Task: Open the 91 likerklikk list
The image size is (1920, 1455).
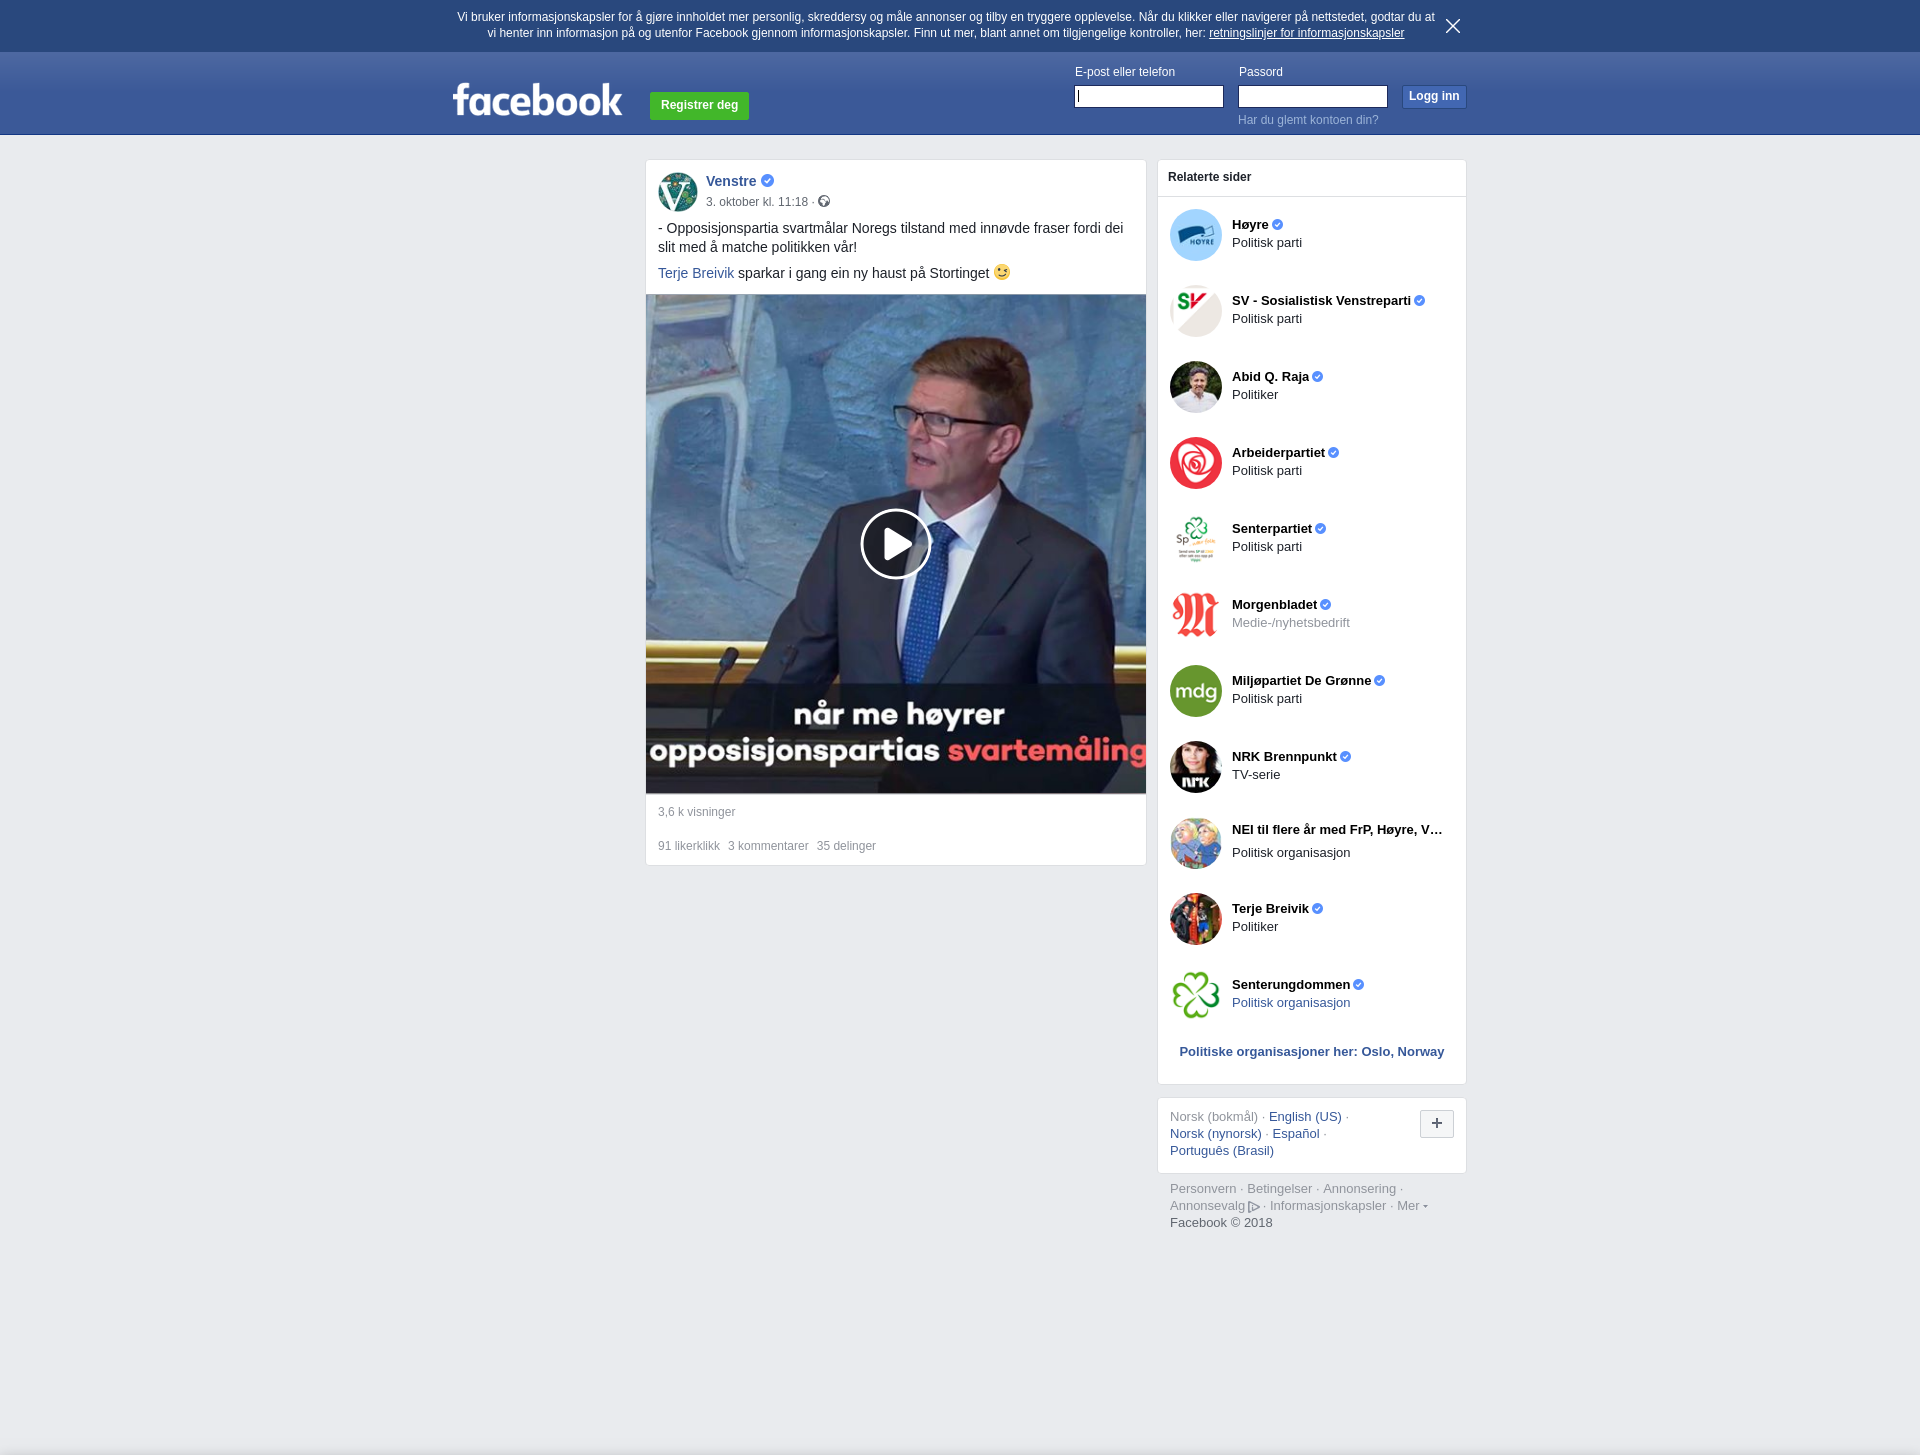Action: (x=689, y=846)
